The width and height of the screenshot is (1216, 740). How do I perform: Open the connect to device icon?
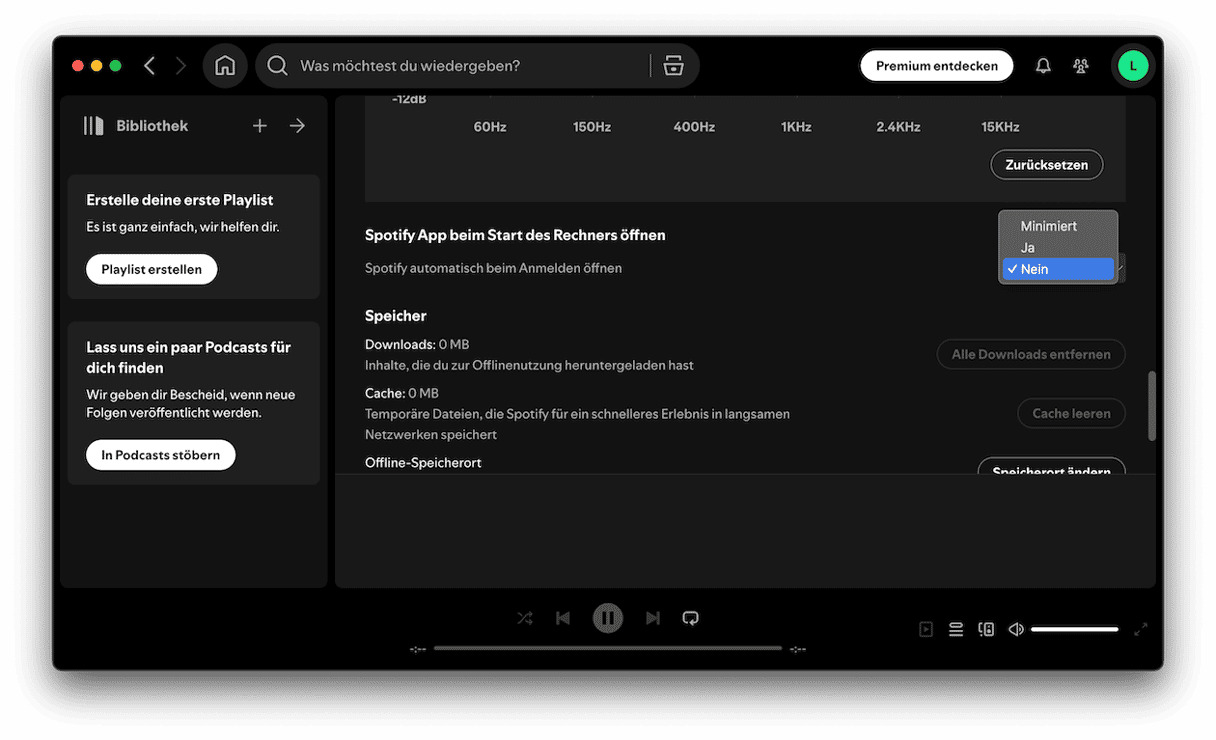tap(986, 629)
